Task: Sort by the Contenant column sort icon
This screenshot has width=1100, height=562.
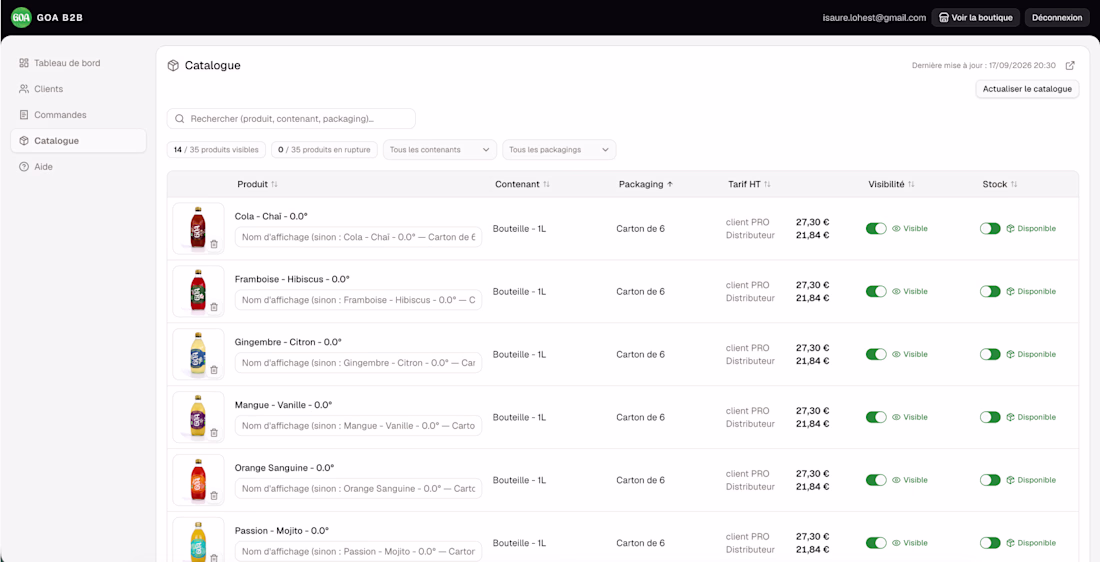Action: (546, 185)
